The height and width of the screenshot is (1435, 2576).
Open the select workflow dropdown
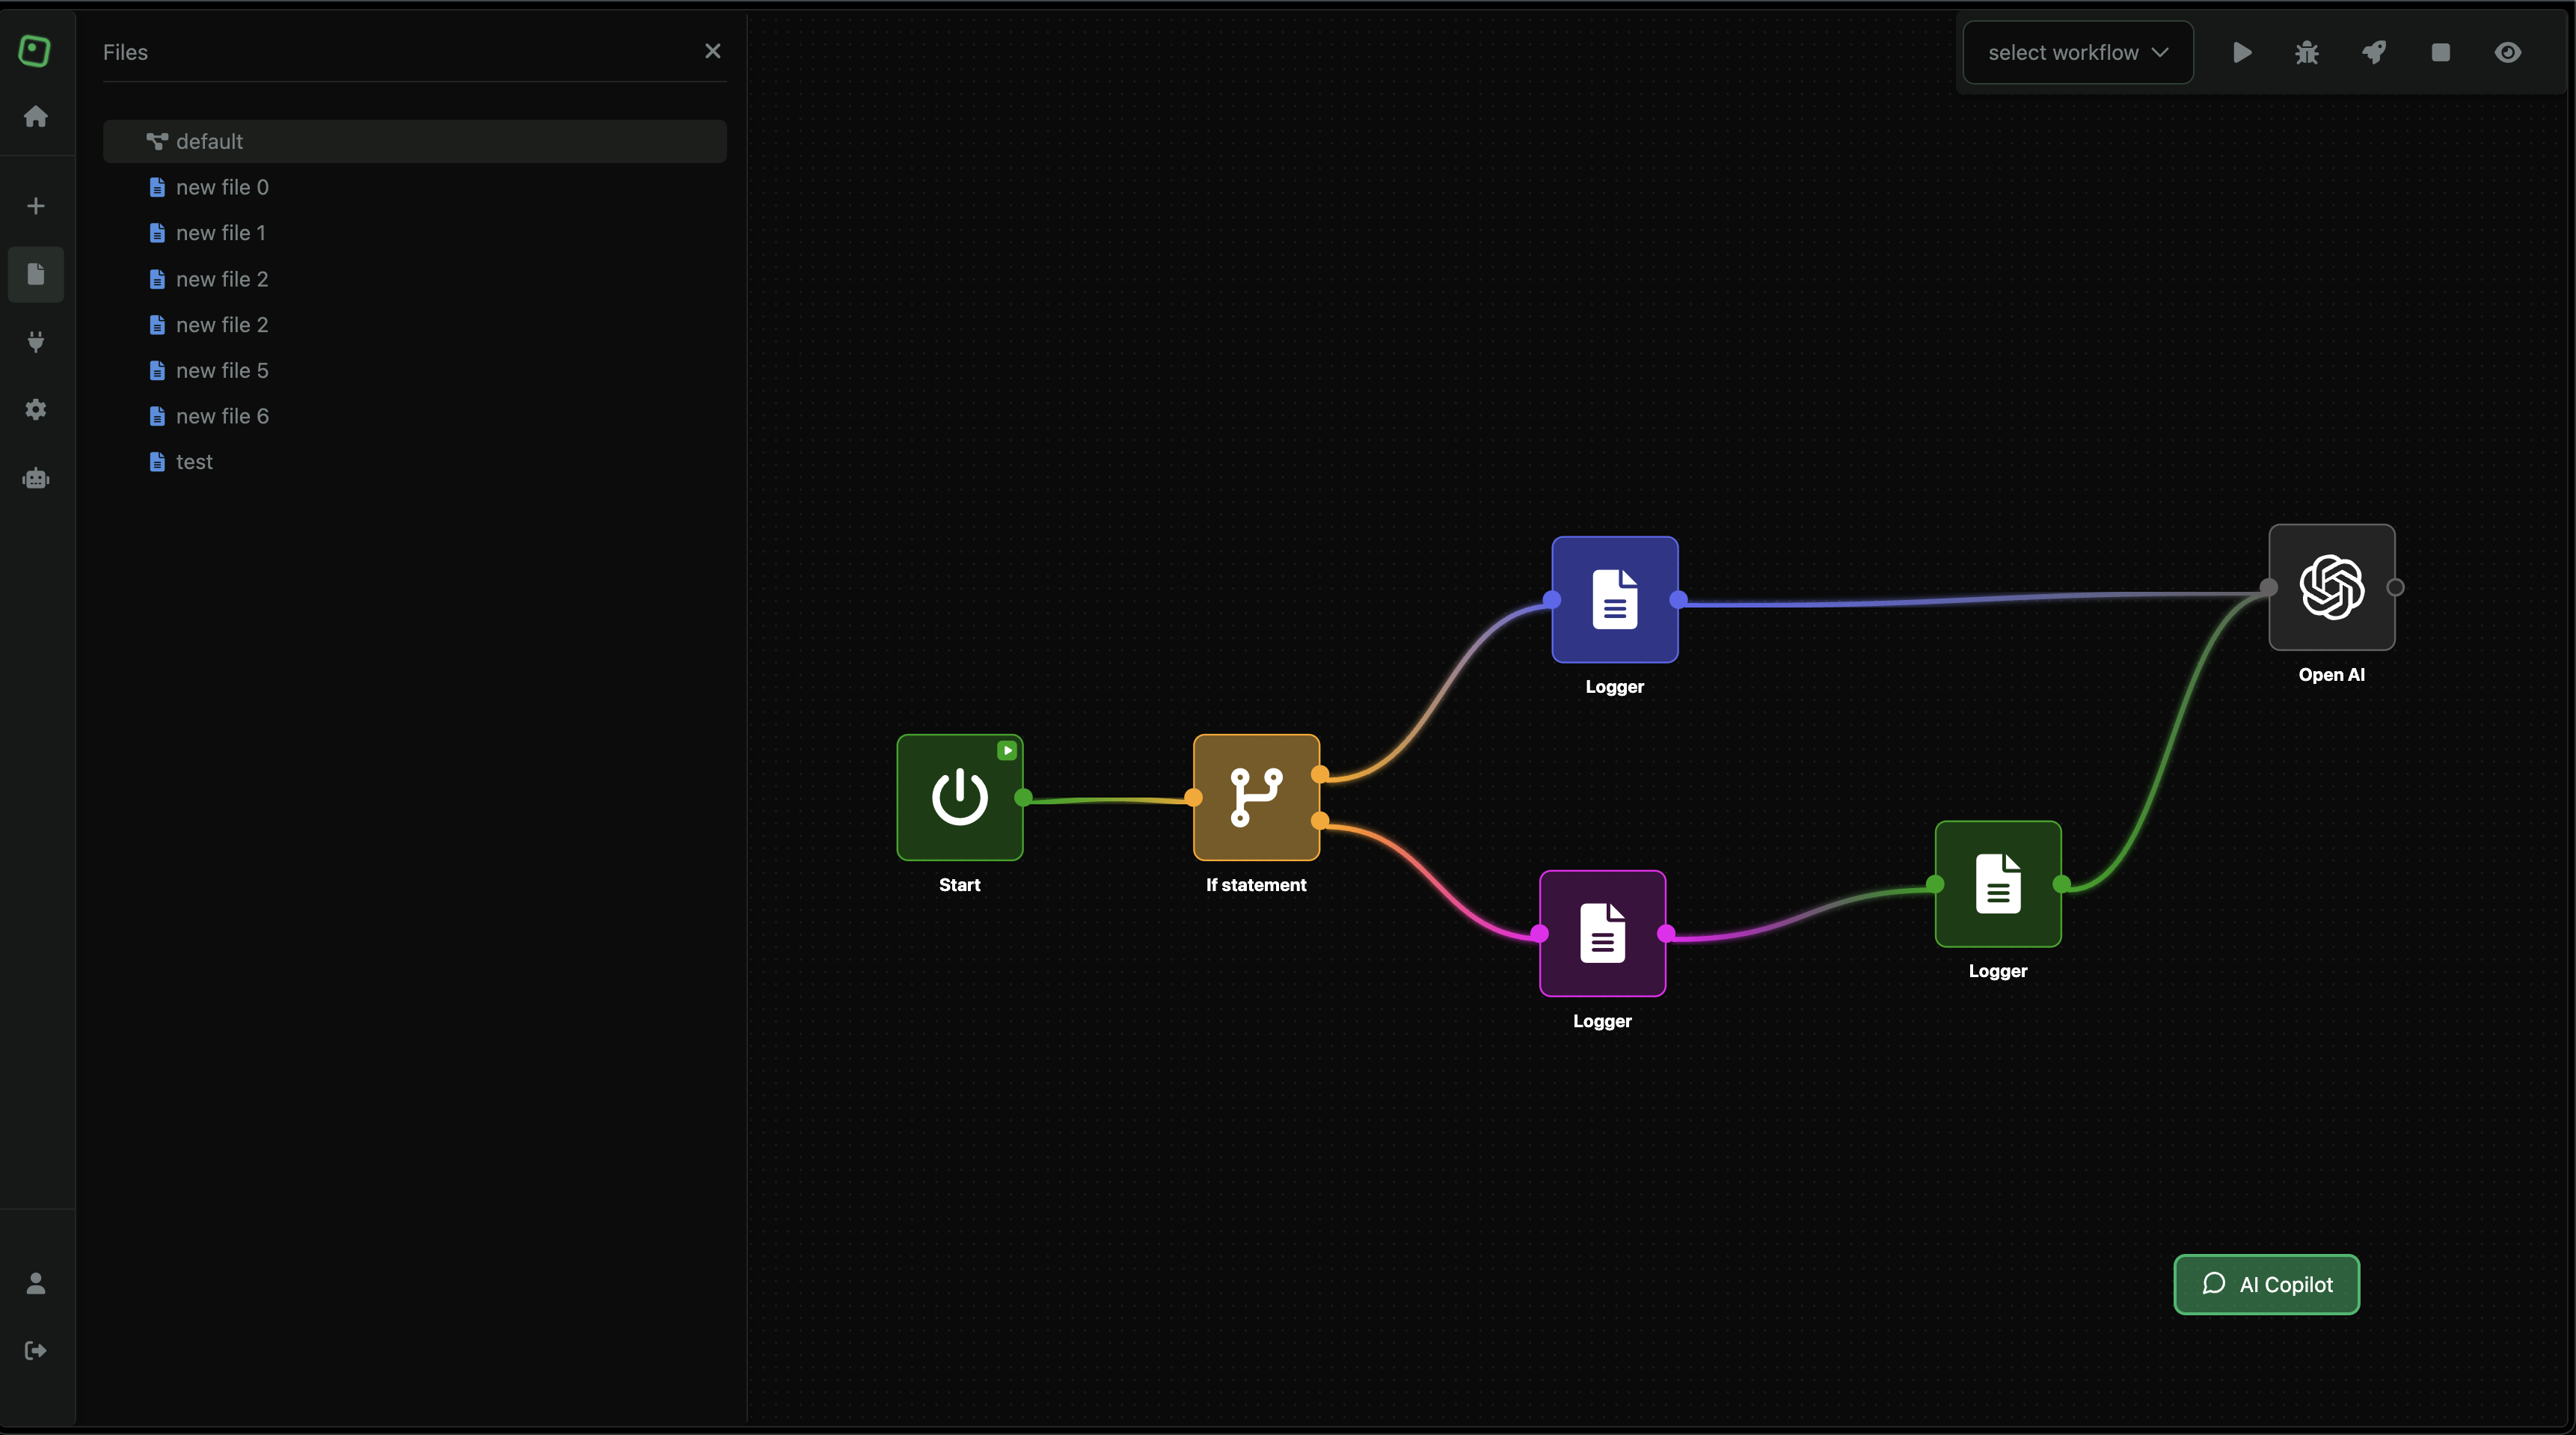2078,52
